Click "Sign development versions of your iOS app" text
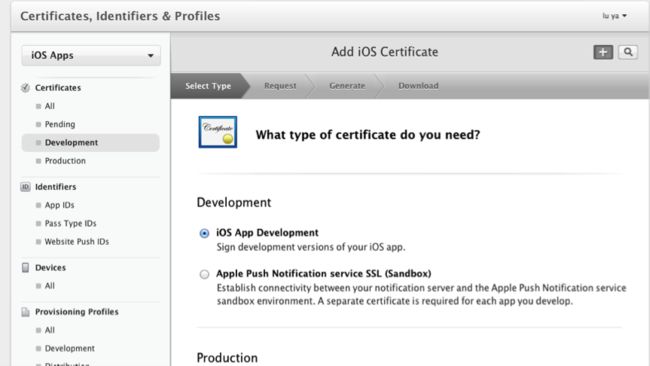 pyautogui.click(x=311, y=247)
